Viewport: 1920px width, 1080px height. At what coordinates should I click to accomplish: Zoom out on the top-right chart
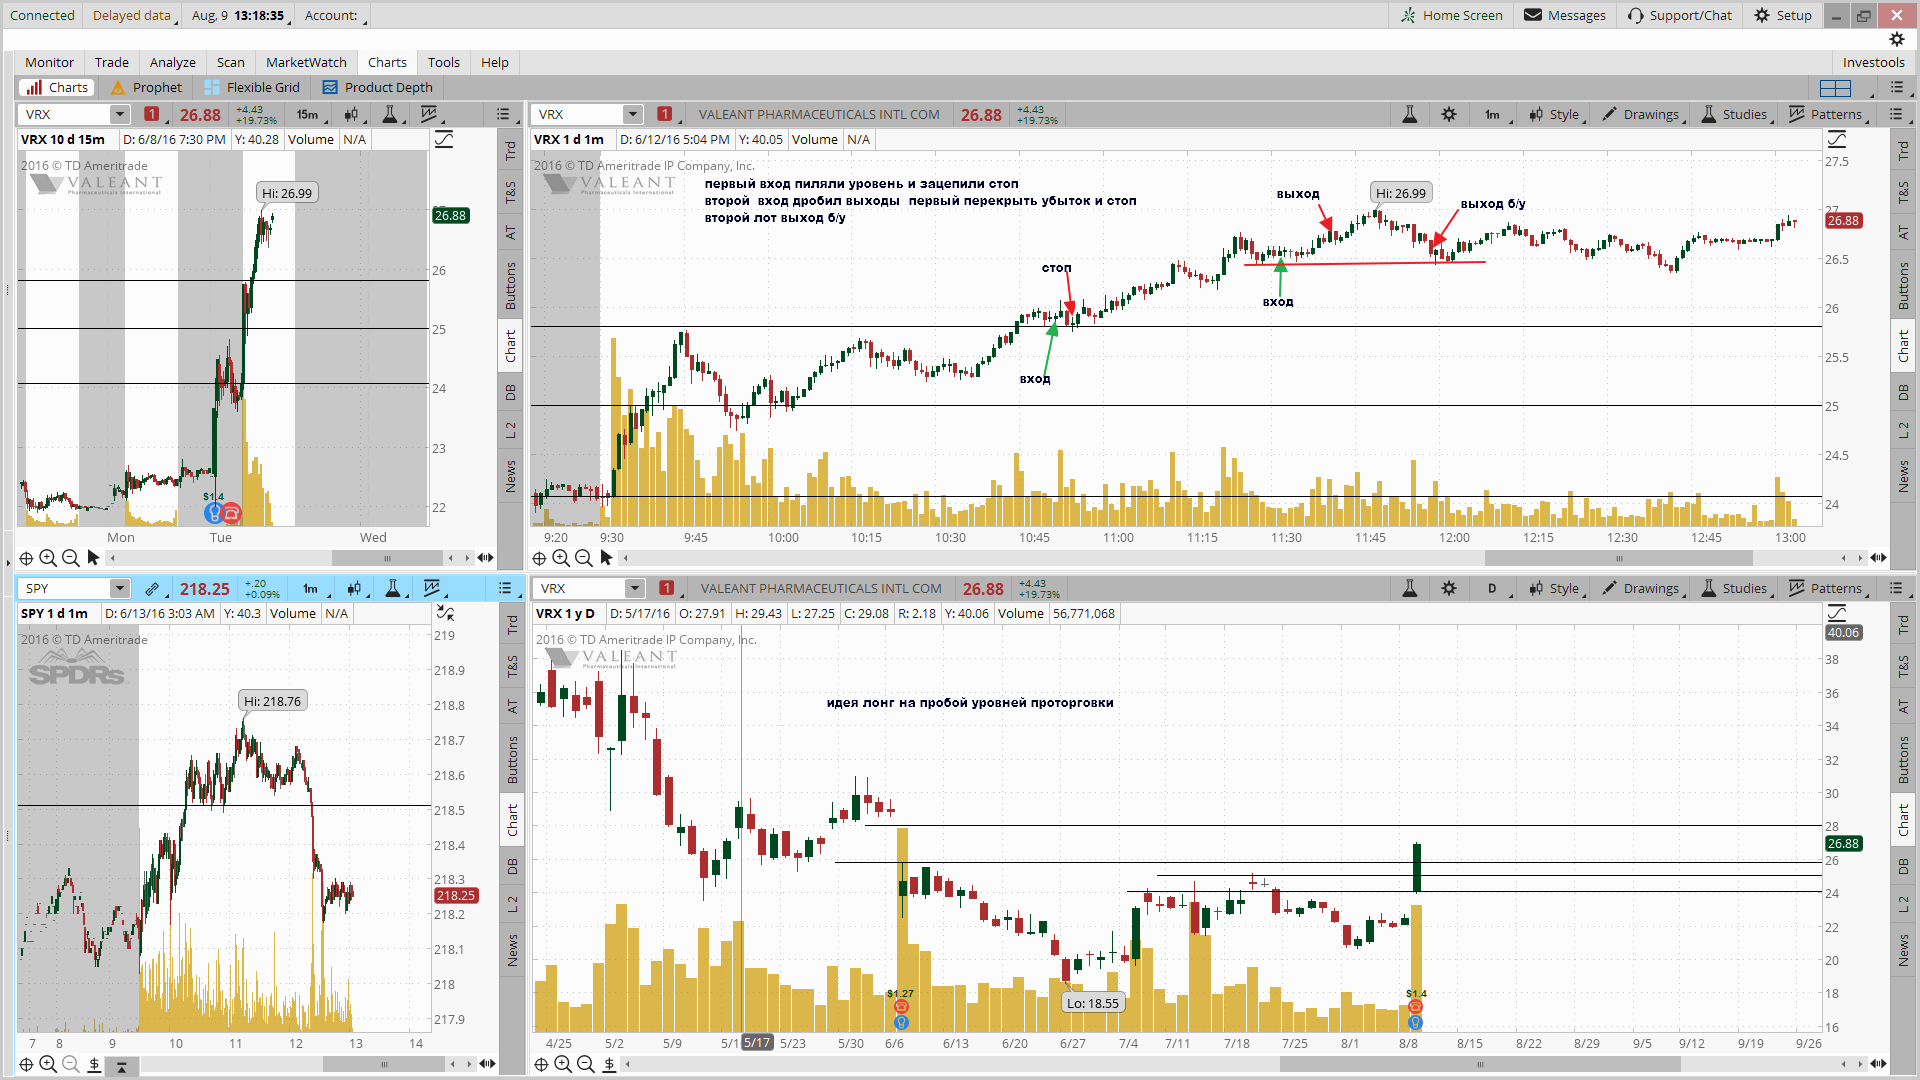584,558
